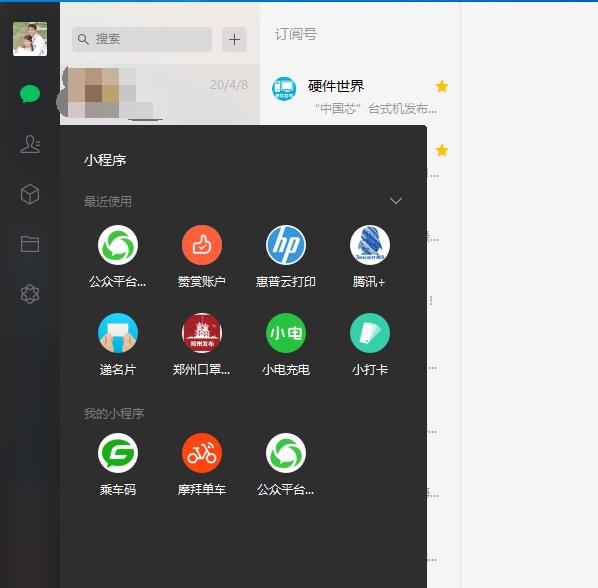The height and width of the screenshot is (588, 598).
Task: Launch the 小电充电 mini program
Action: tap(286, 345)
